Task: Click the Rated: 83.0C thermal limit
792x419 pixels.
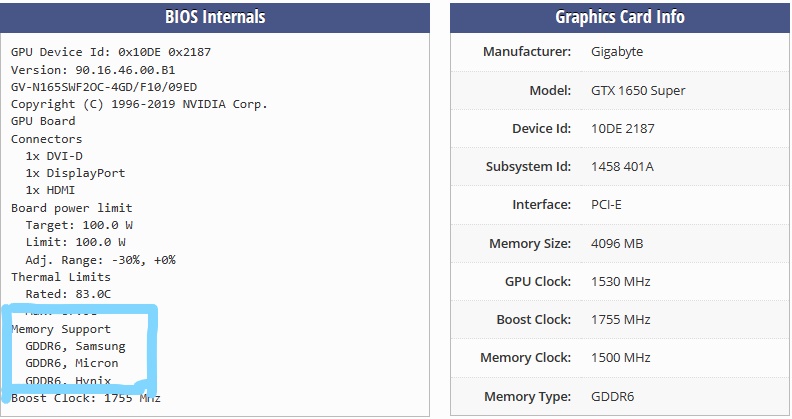Action: tap(68, 294)
